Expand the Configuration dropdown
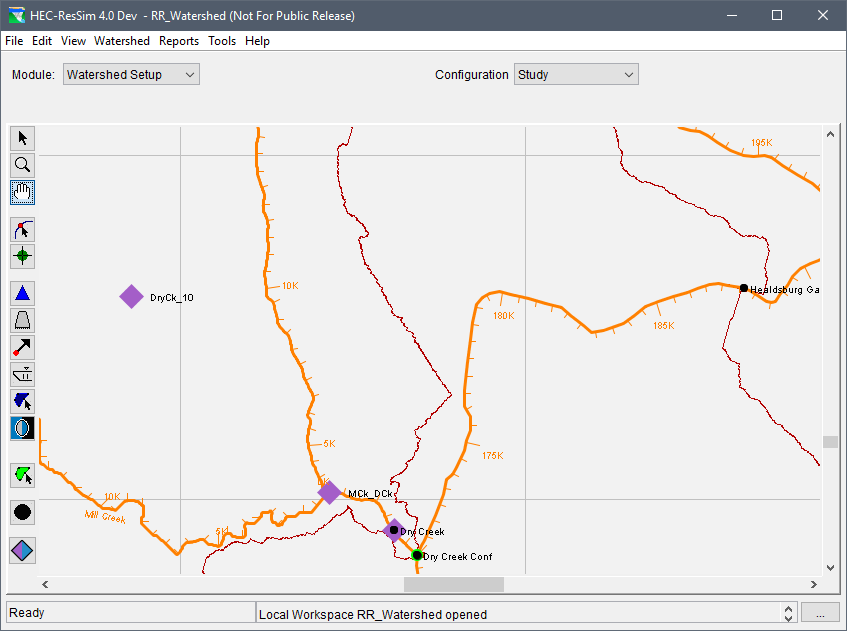 coord(575,75)
